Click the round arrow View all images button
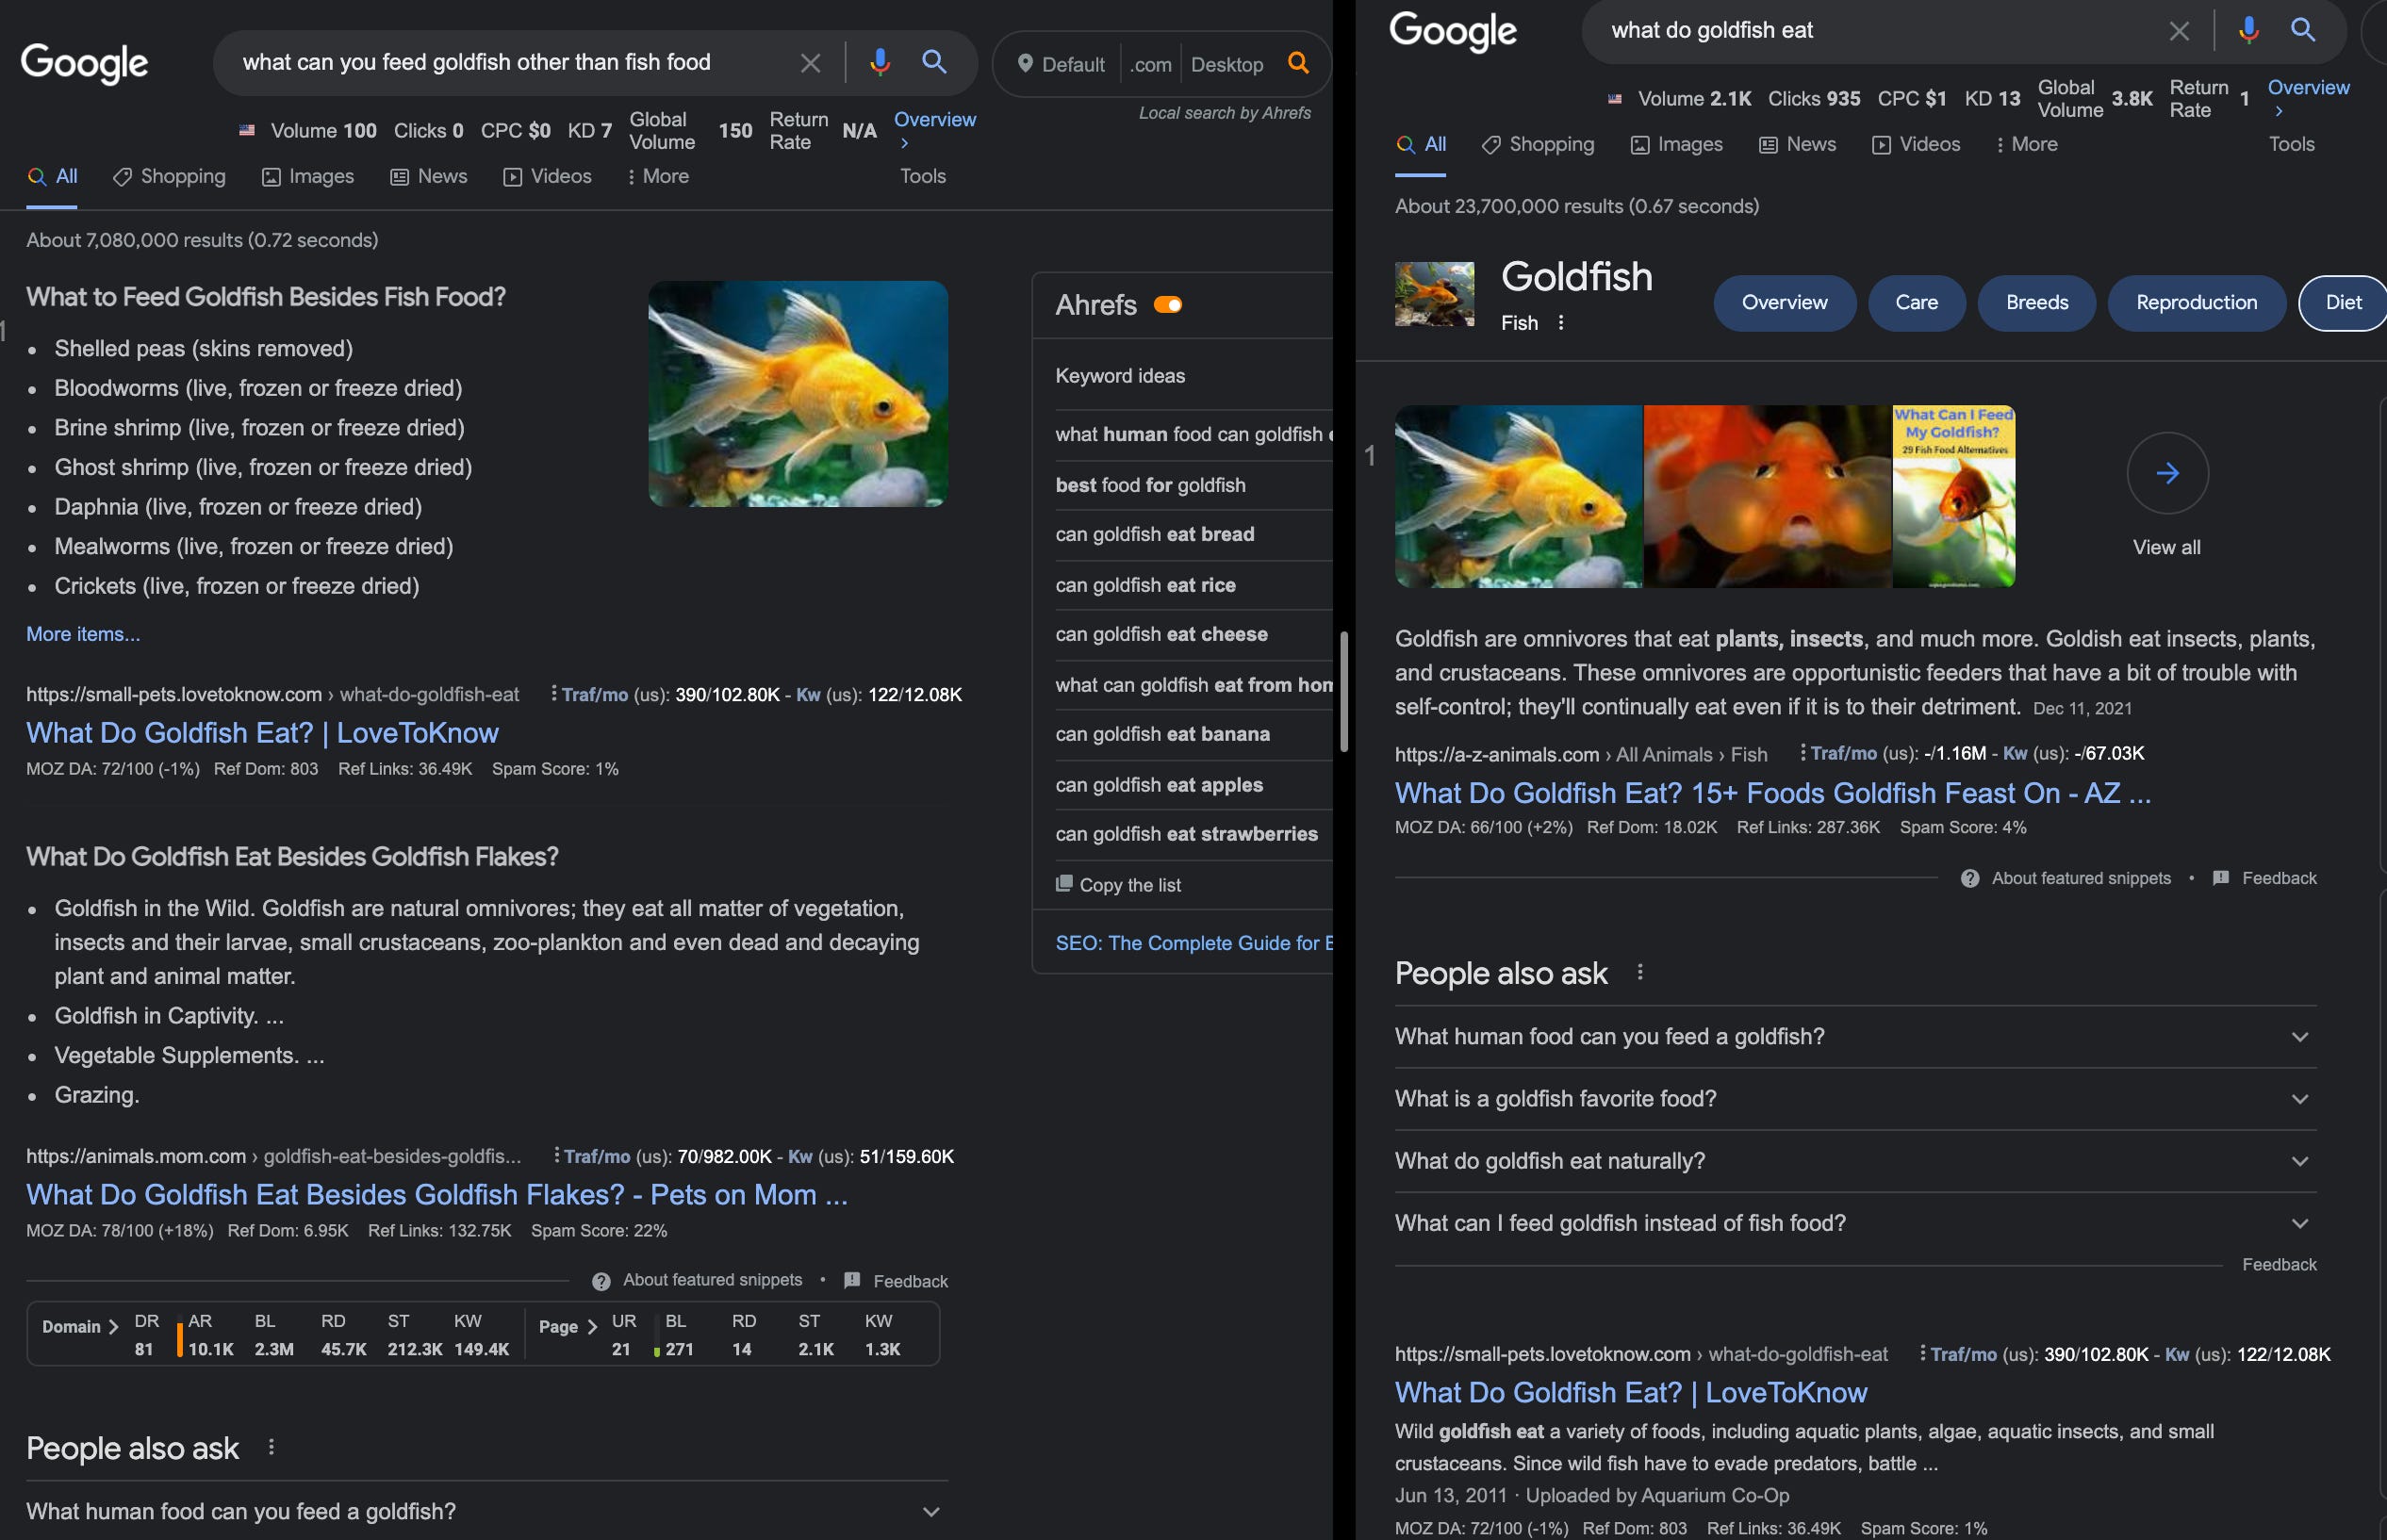The height and width of the screenshot is (1540, 2387). (2167, 473)
